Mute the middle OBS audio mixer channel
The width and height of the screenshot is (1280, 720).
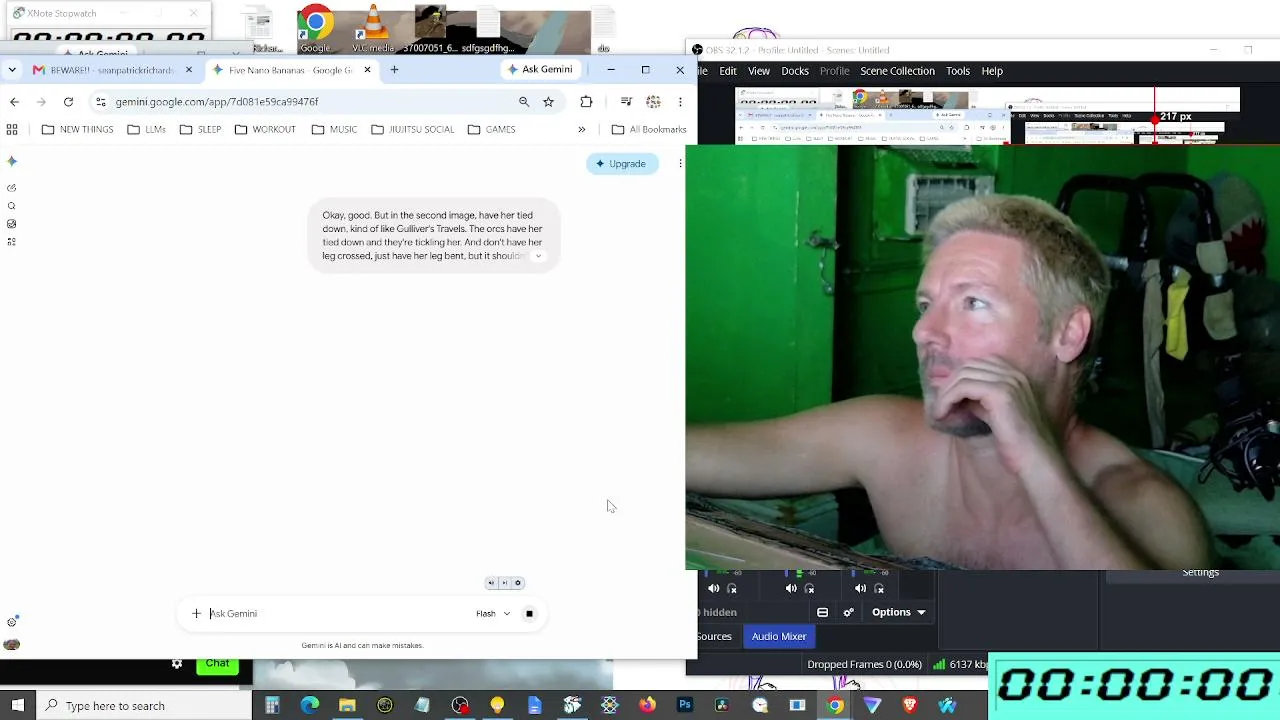(x=791, y=589)
